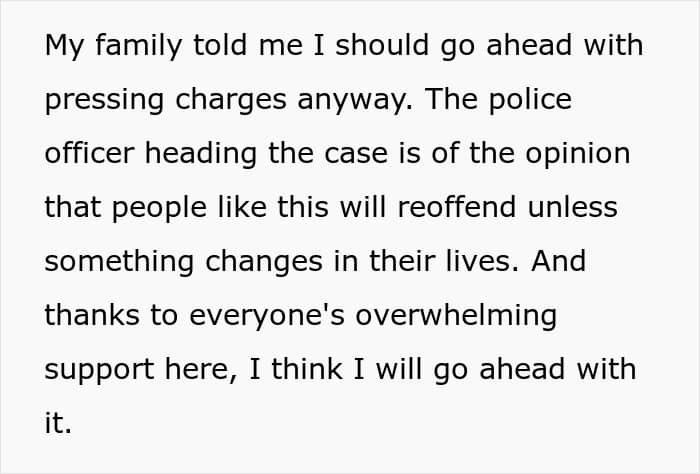Click the word "people"
The width and height of the screenshot is (700, 474).
click(163, 208)
